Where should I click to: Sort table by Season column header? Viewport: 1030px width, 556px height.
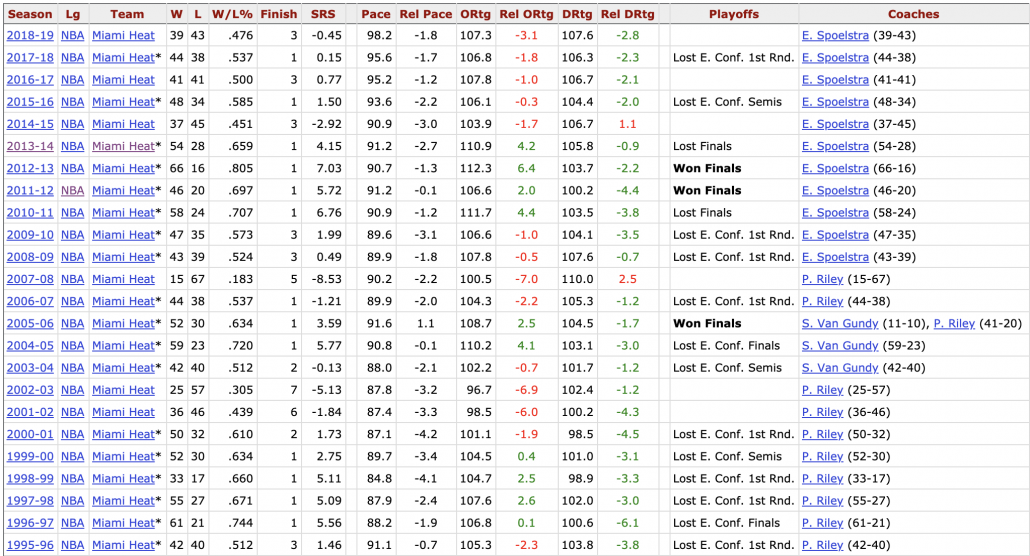tap(30, 14)
